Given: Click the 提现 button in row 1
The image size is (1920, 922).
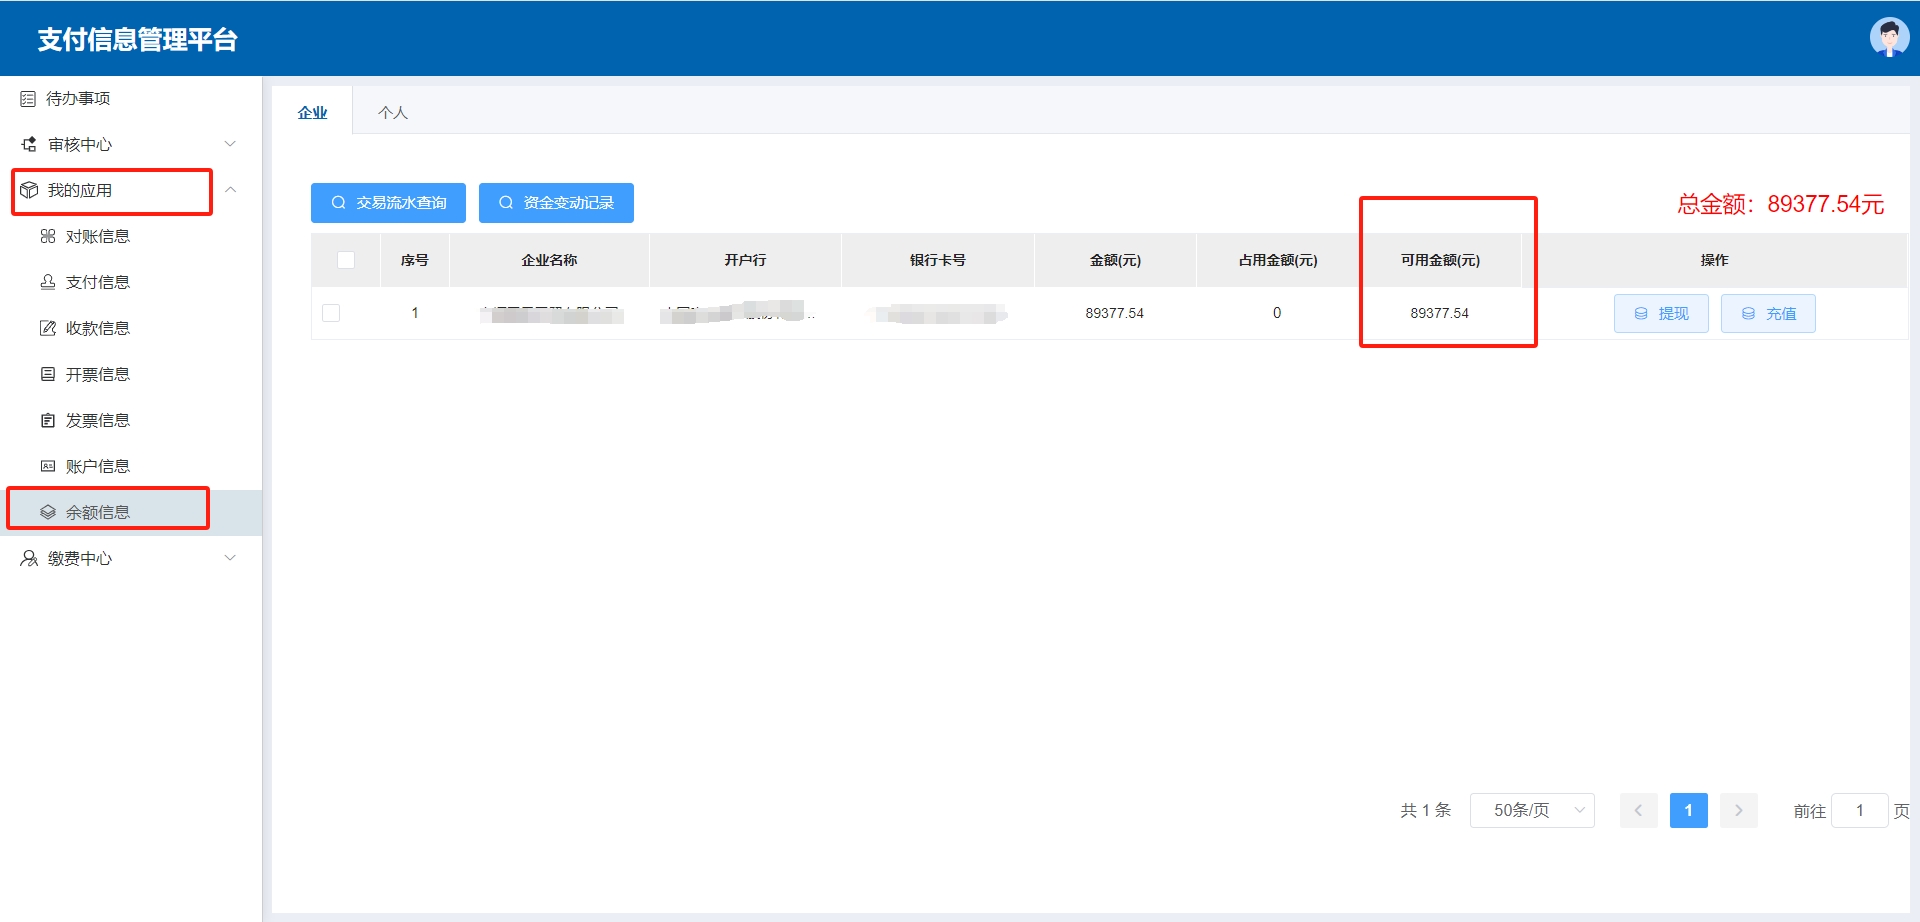Looking at the screenshot, I should (x=1661, y=314).
